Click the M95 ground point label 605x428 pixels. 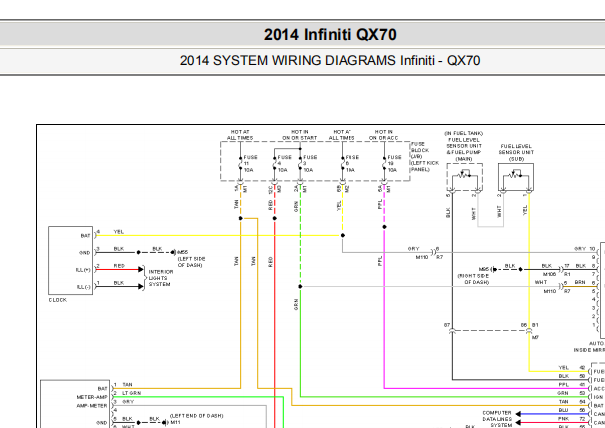[484, 269]
